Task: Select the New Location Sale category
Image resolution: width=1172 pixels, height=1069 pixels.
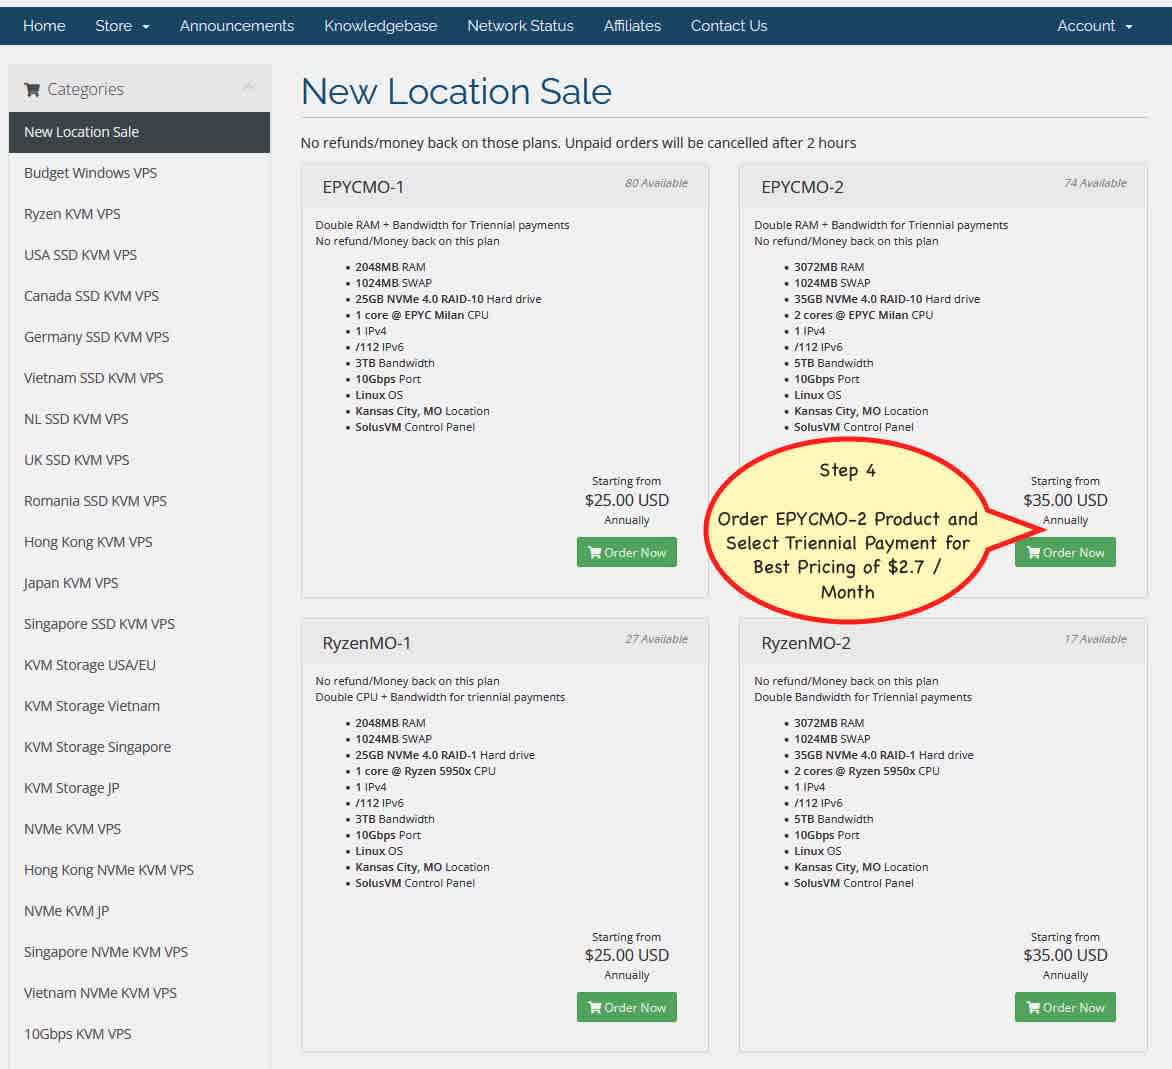Action: [139, 132]
